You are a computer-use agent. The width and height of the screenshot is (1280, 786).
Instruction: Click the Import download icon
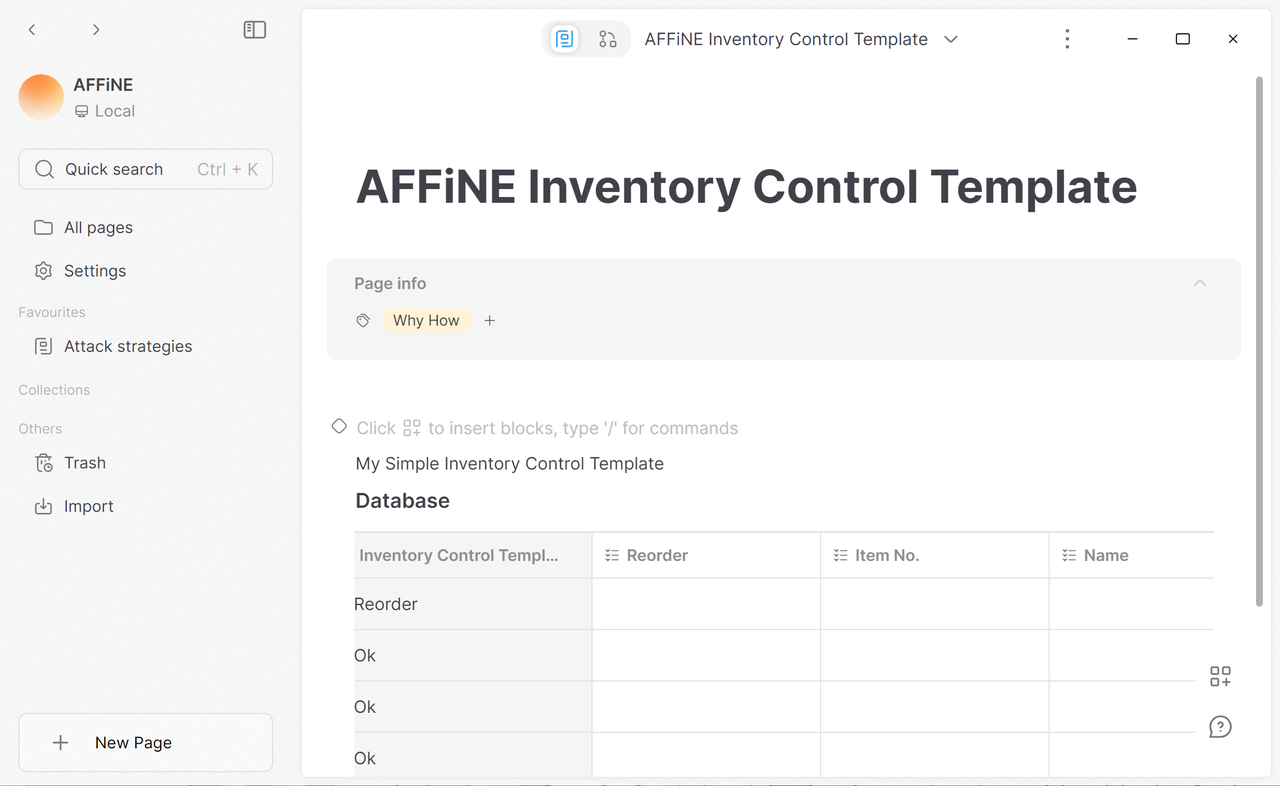43,506
